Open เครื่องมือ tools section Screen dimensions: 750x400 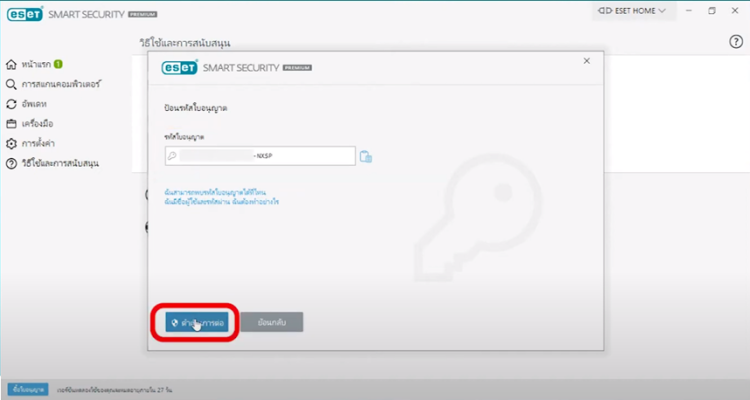tap(37, 124)
